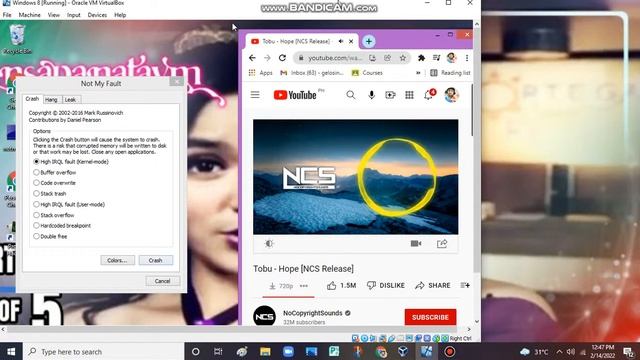640x360 pixels.
Task: Dislike the Tobu - Hope video
Action: pyautogui.click(x=386, y=285)
